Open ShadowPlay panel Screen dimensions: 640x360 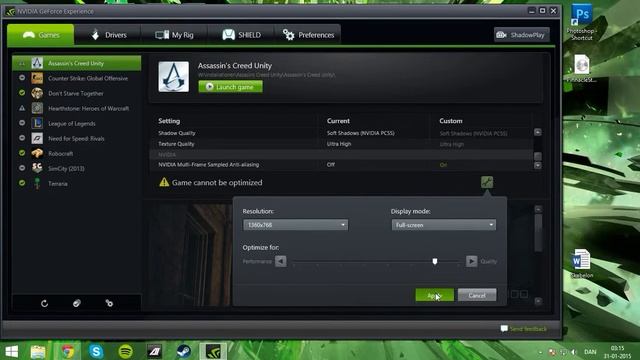click(521, 35)
